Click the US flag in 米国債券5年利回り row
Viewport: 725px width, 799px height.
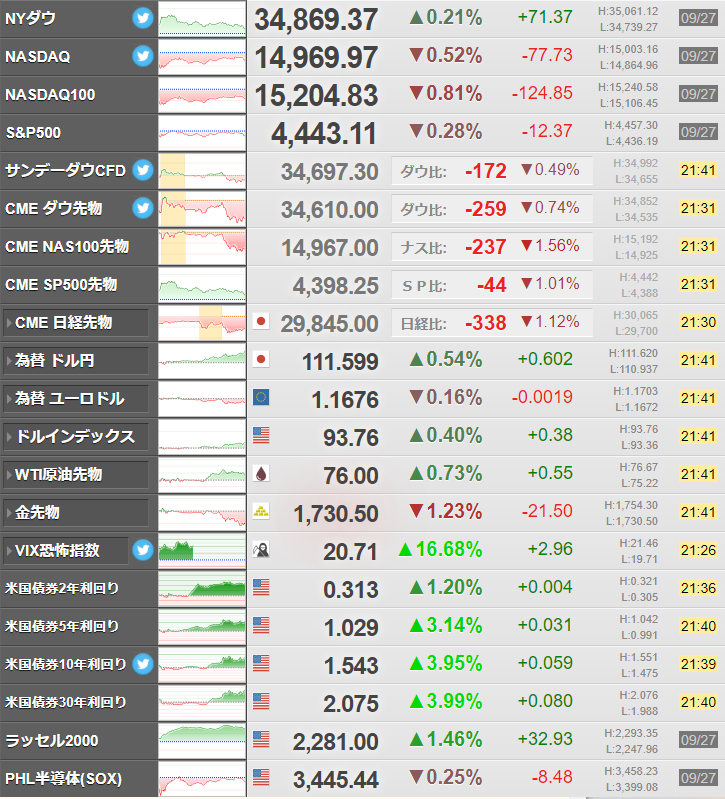[261, 626]
